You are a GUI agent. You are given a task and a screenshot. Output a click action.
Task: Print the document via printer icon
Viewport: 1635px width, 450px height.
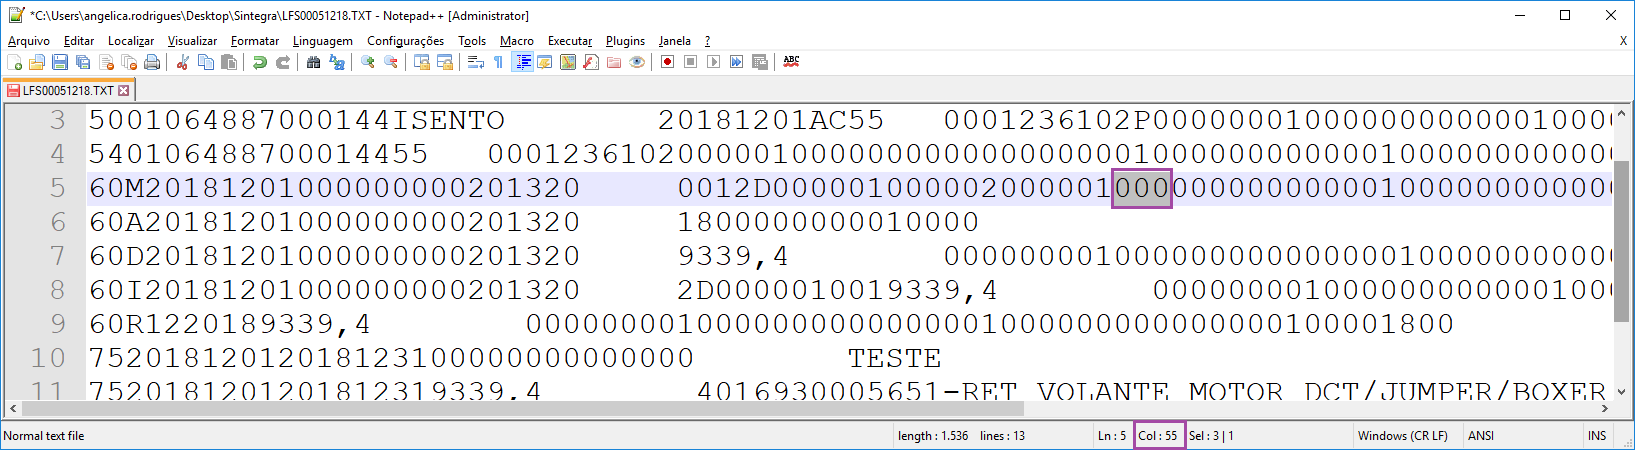(x=152, y=62)
